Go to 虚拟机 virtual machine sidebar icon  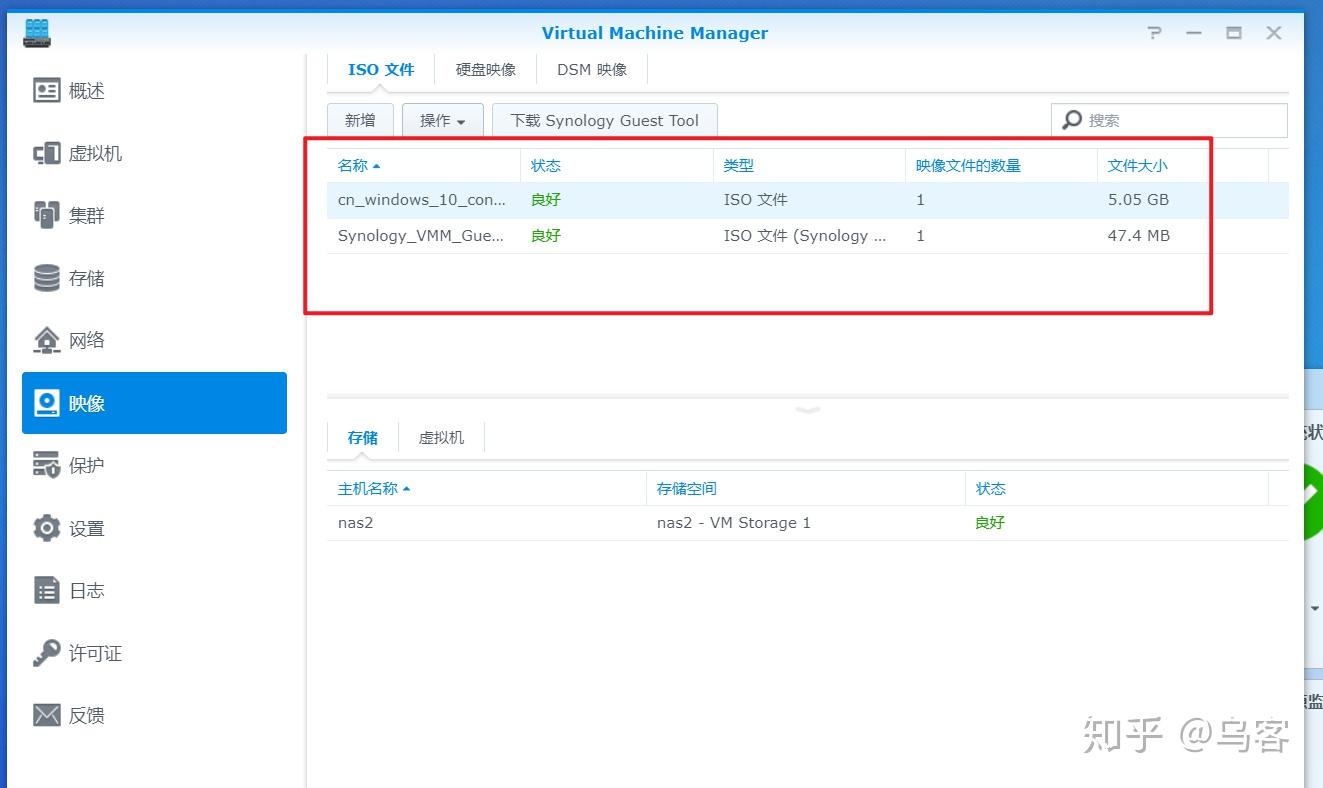tap(47, 153)
